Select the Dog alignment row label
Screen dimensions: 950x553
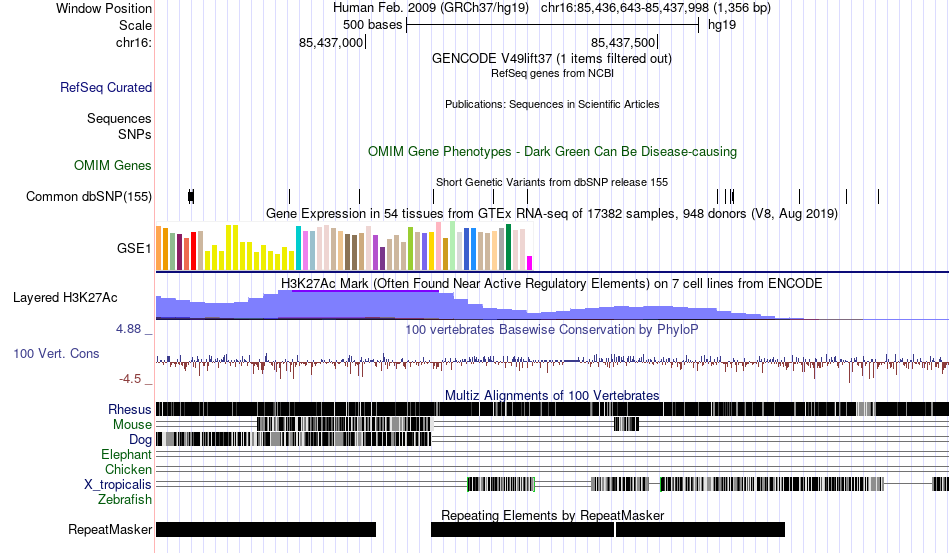(140, 440)
